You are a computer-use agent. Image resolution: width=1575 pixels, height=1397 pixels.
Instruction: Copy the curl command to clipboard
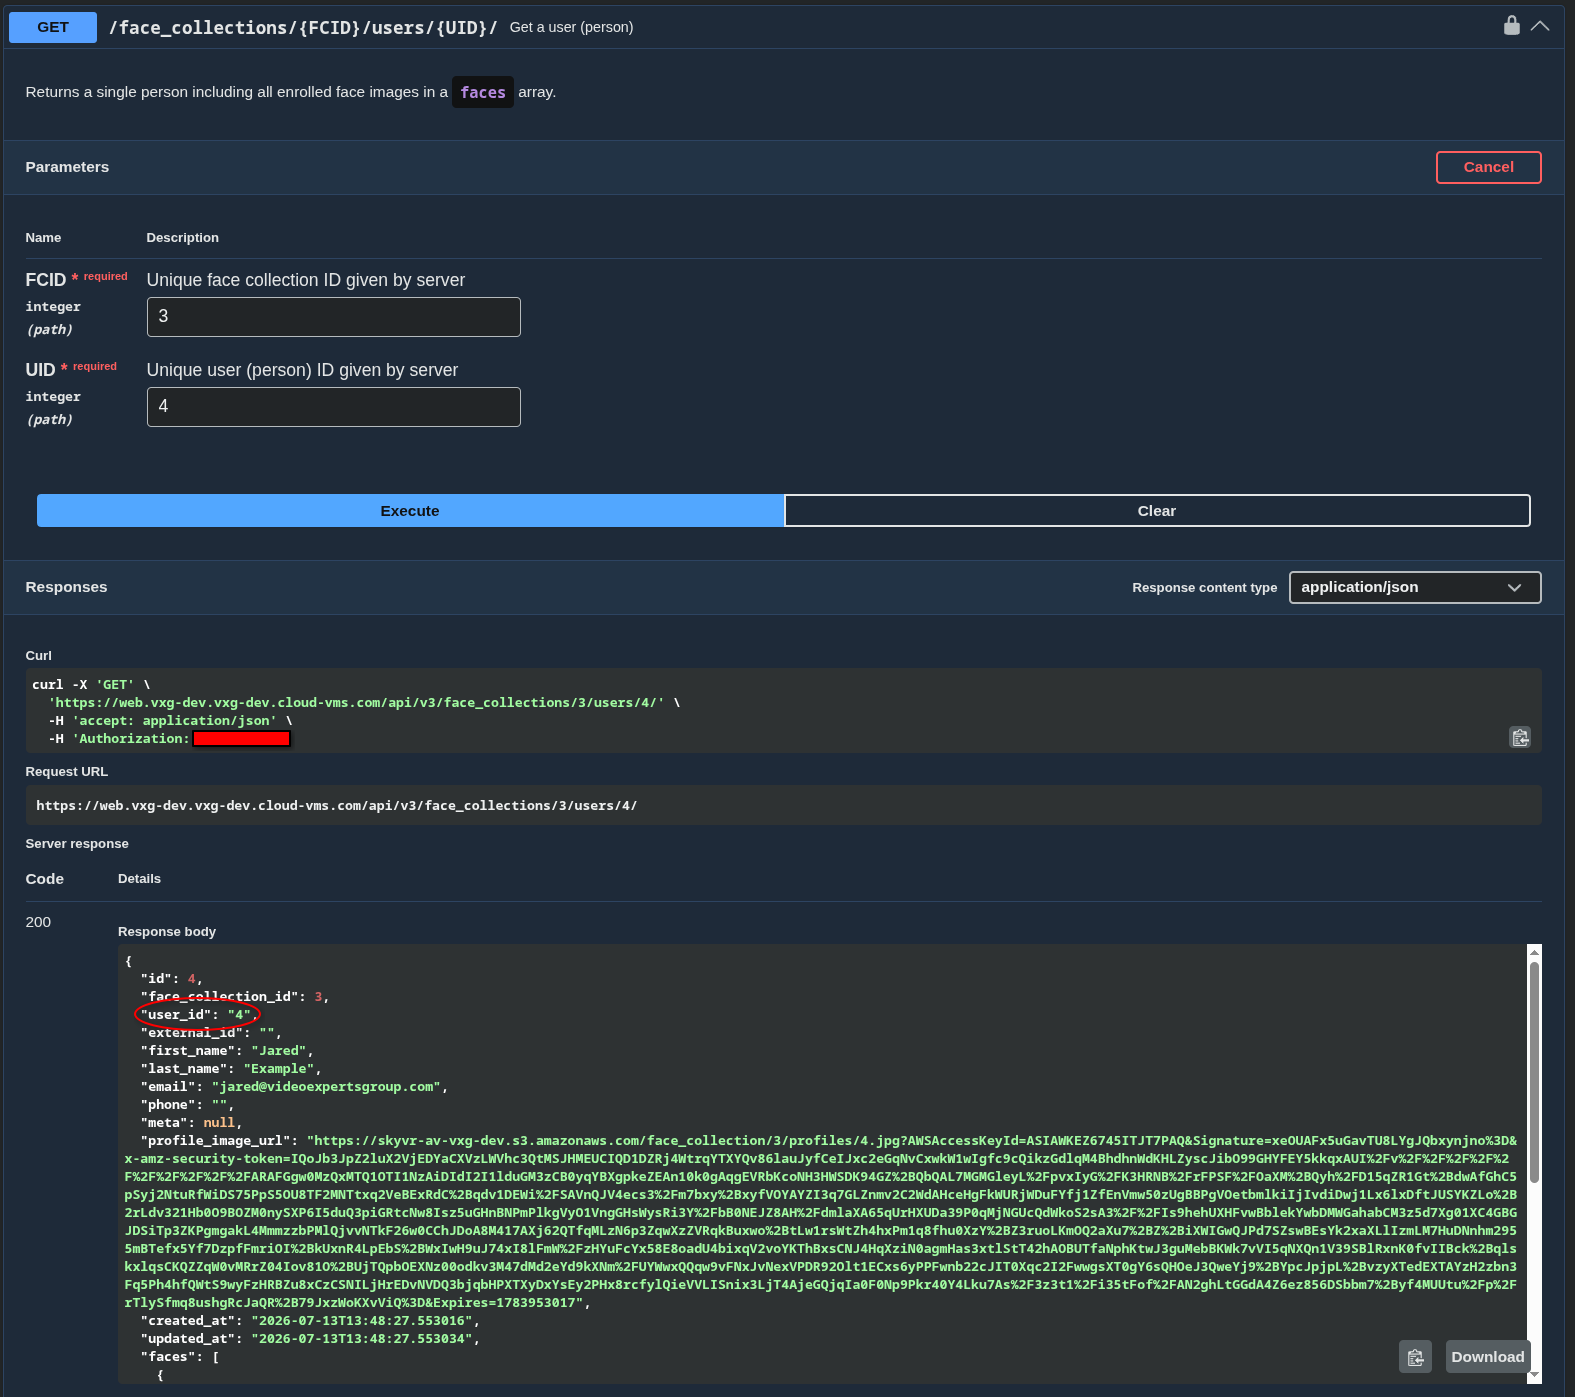(x=1520, y=737)
